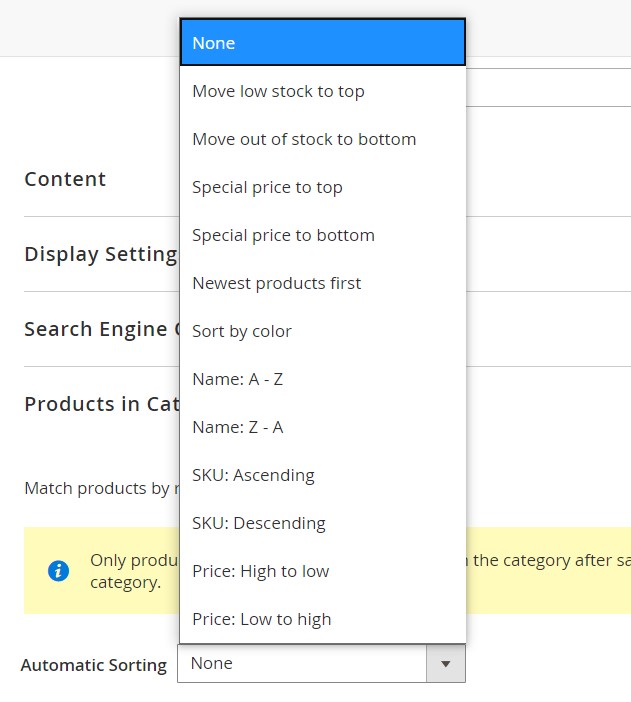Select SKU: Descending option
Viewport: 631px width, 702px height.
pos(322,523)
